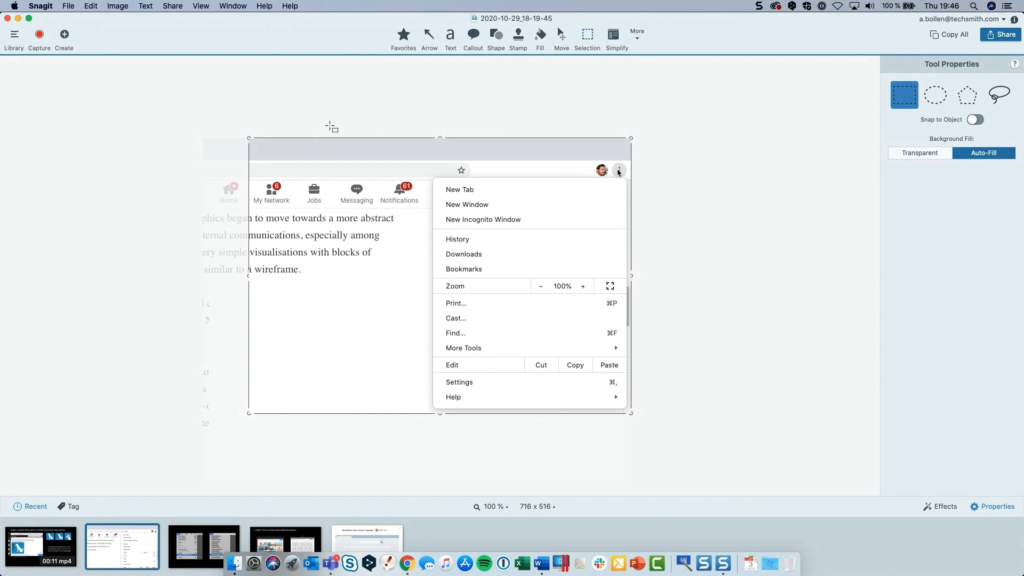The width and height of the screenshot is (1024, 576).
Task: Select the 00:11 mp4 video thumbnail
Action: click(x=40, y=546)
